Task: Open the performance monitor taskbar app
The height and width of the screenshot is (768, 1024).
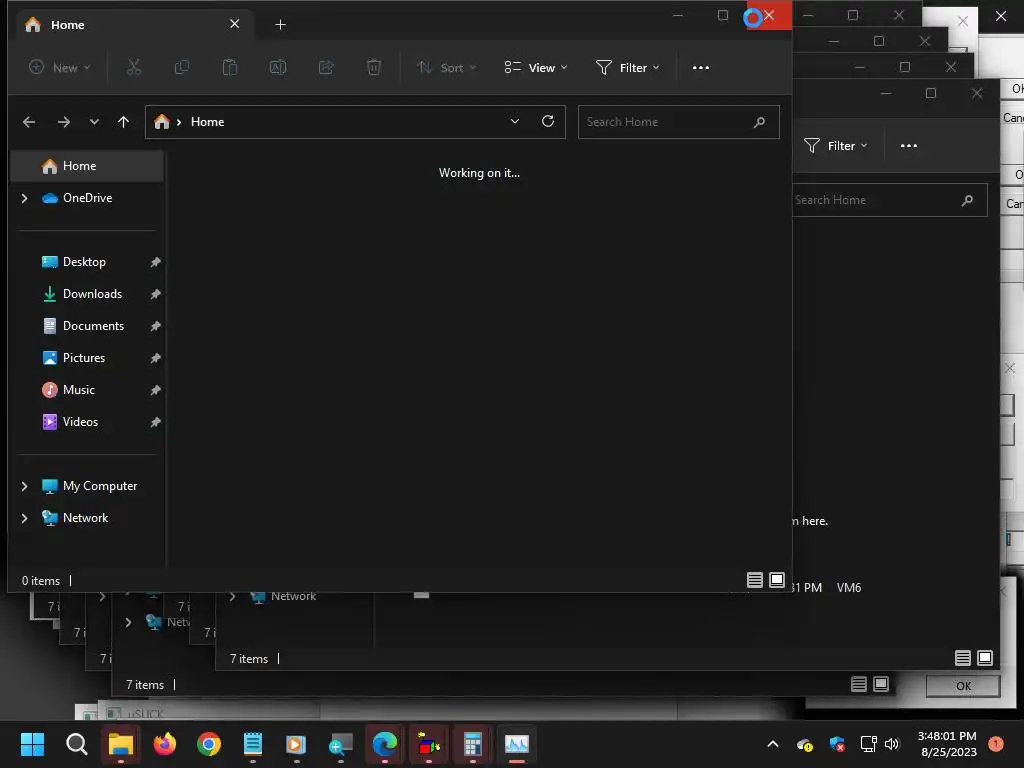Action: click(x=517, y=744)
